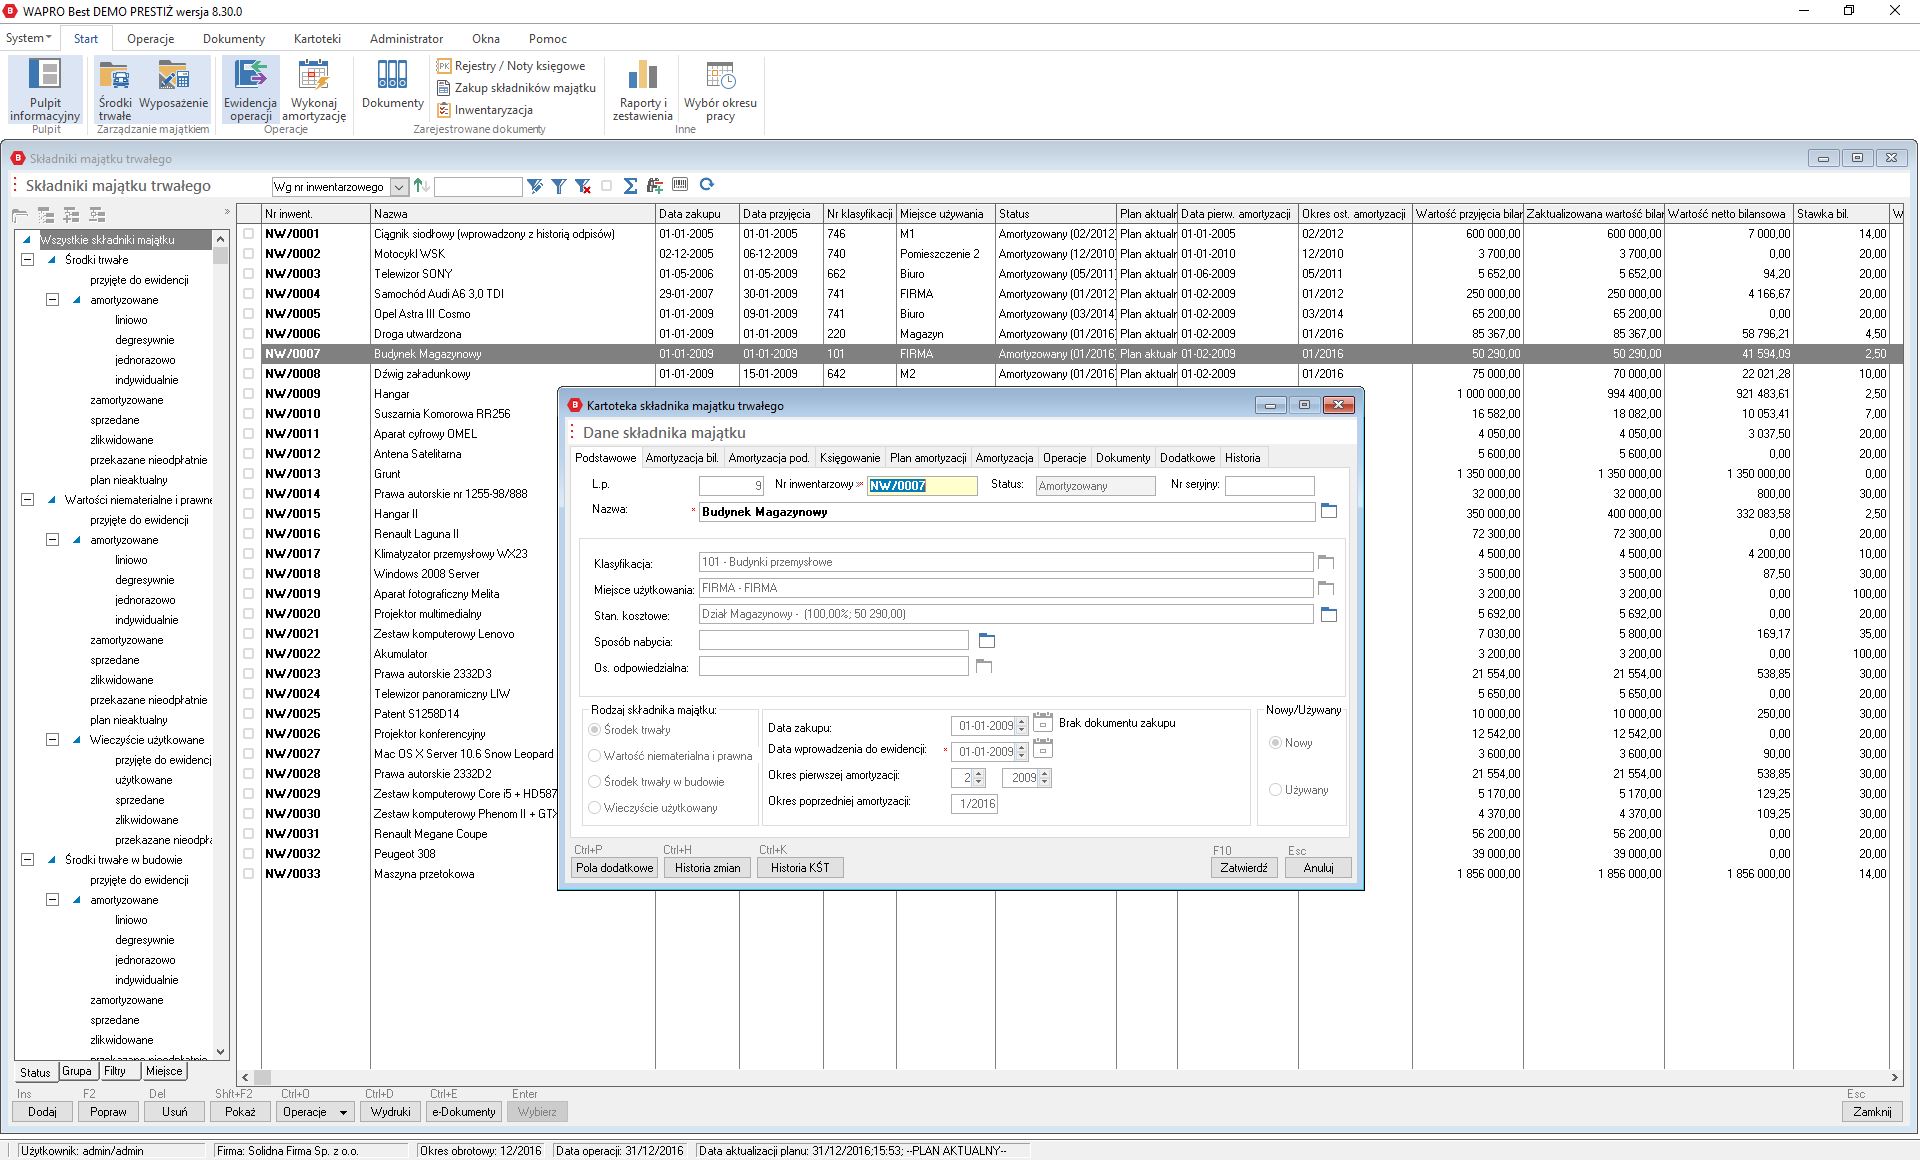Image resolution: width=1920 pixels, height=1160 pixels.
Task: Click the refresh list icon
Action: (x=707, y=185)
